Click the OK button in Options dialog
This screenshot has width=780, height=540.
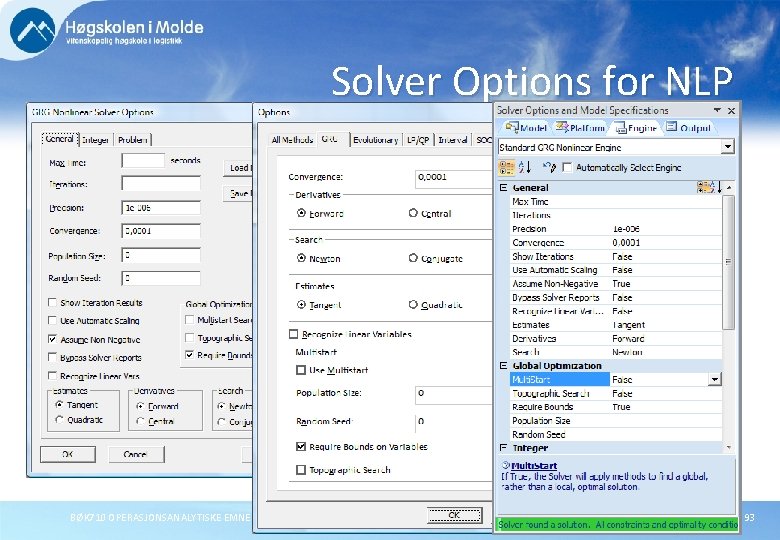454,515
